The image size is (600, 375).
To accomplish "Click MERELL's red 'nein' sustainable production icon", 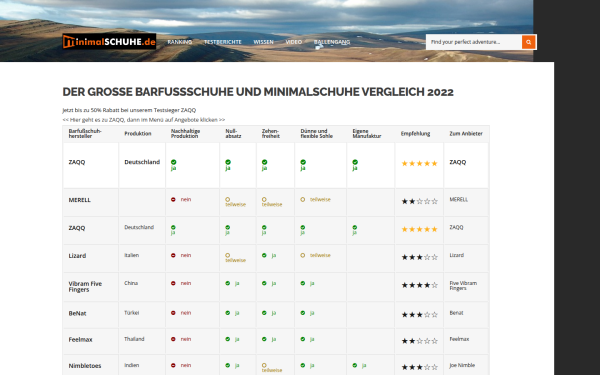I will tap(173, 199).
